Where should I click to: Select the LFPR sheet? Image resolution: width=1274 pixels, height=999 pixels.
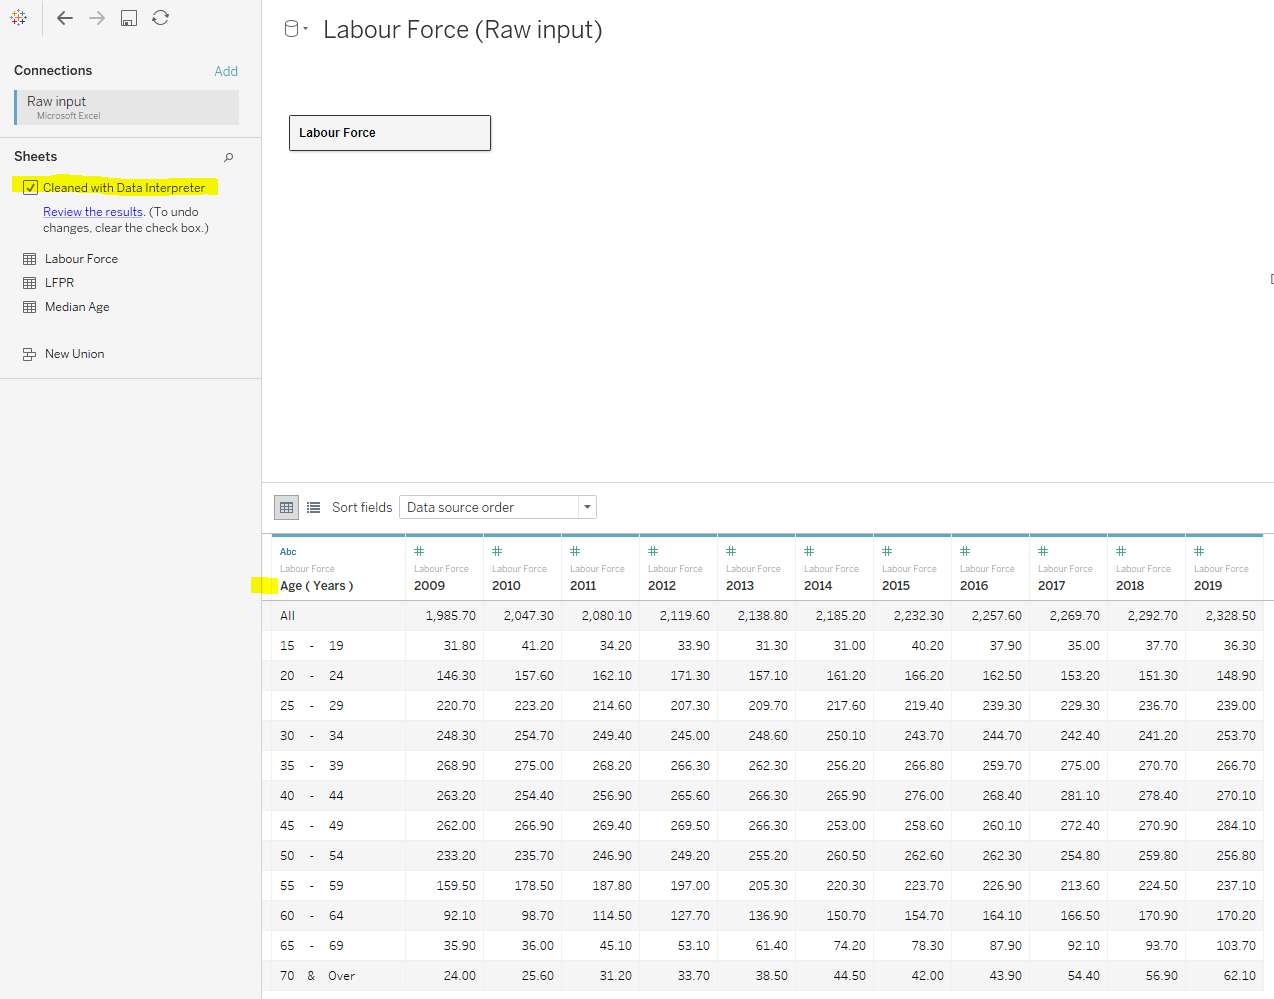point(57,282)
